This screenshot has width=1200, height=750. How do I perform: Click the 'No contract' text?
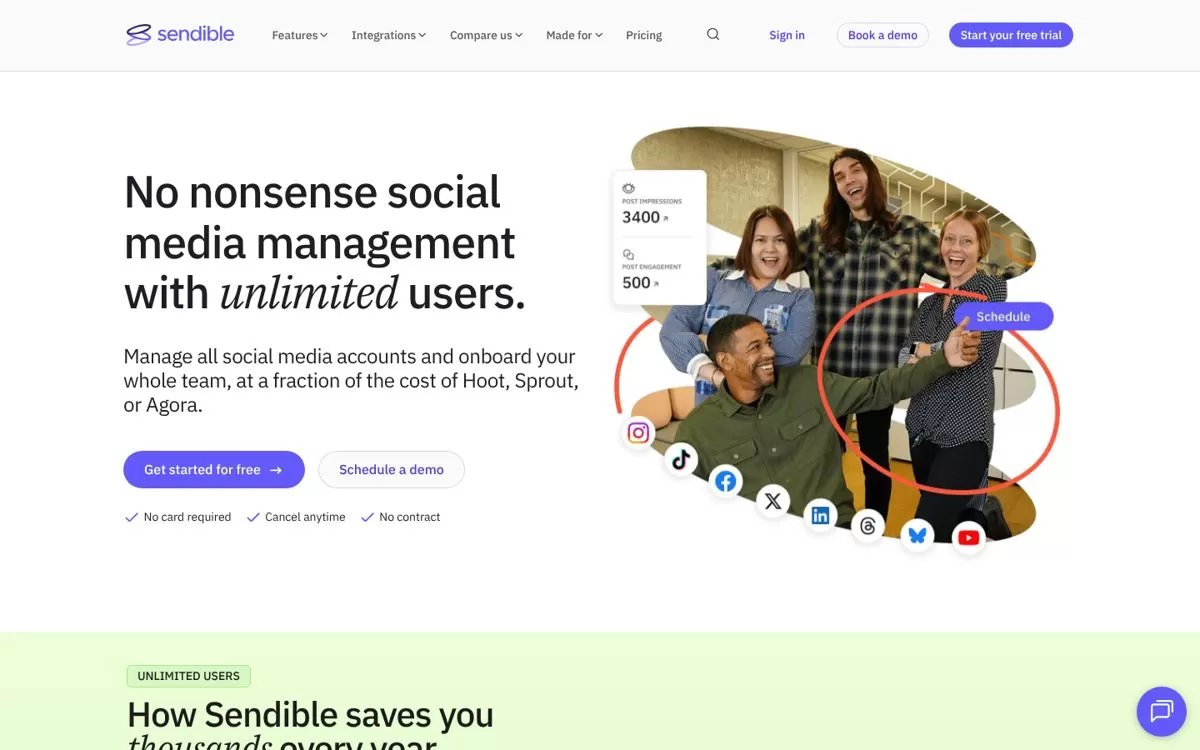[x=410, y=517]
